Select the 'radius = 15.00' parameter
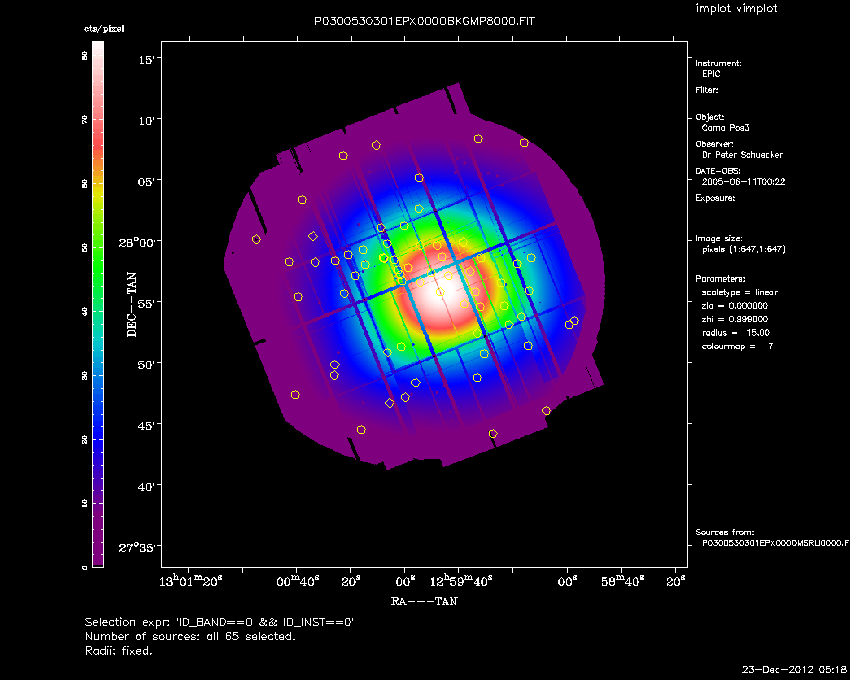 pyautogui.click(x=736, y=333)
